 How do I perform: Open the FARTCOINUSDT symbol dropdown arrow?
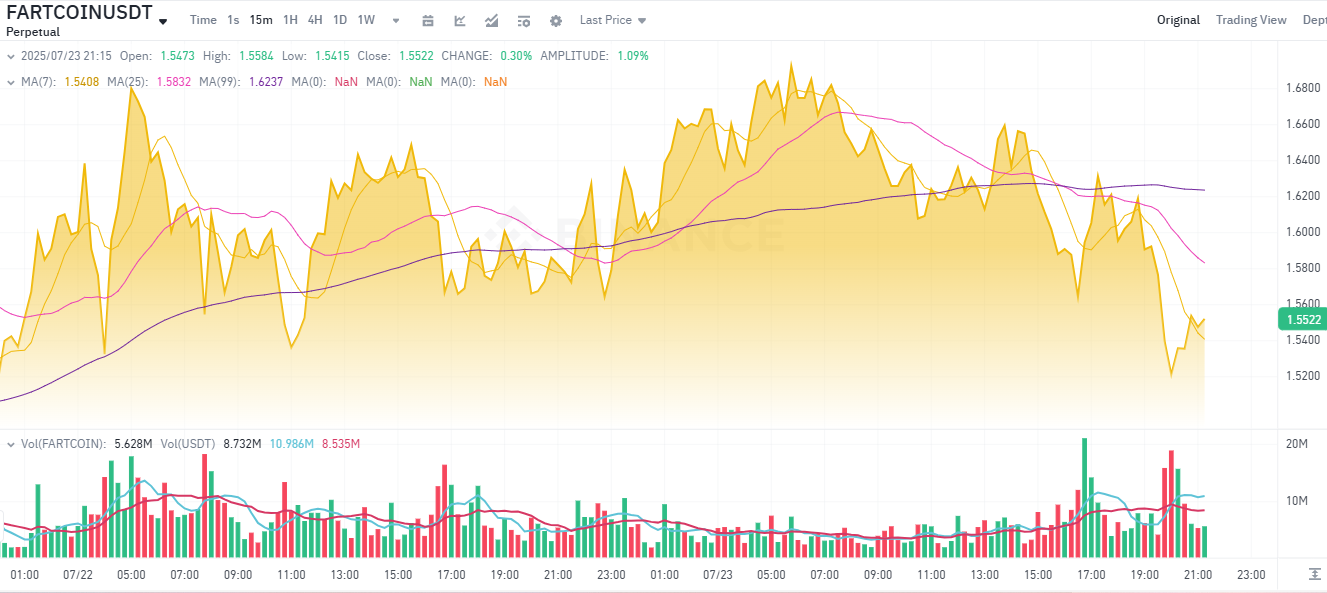(163, 21)
